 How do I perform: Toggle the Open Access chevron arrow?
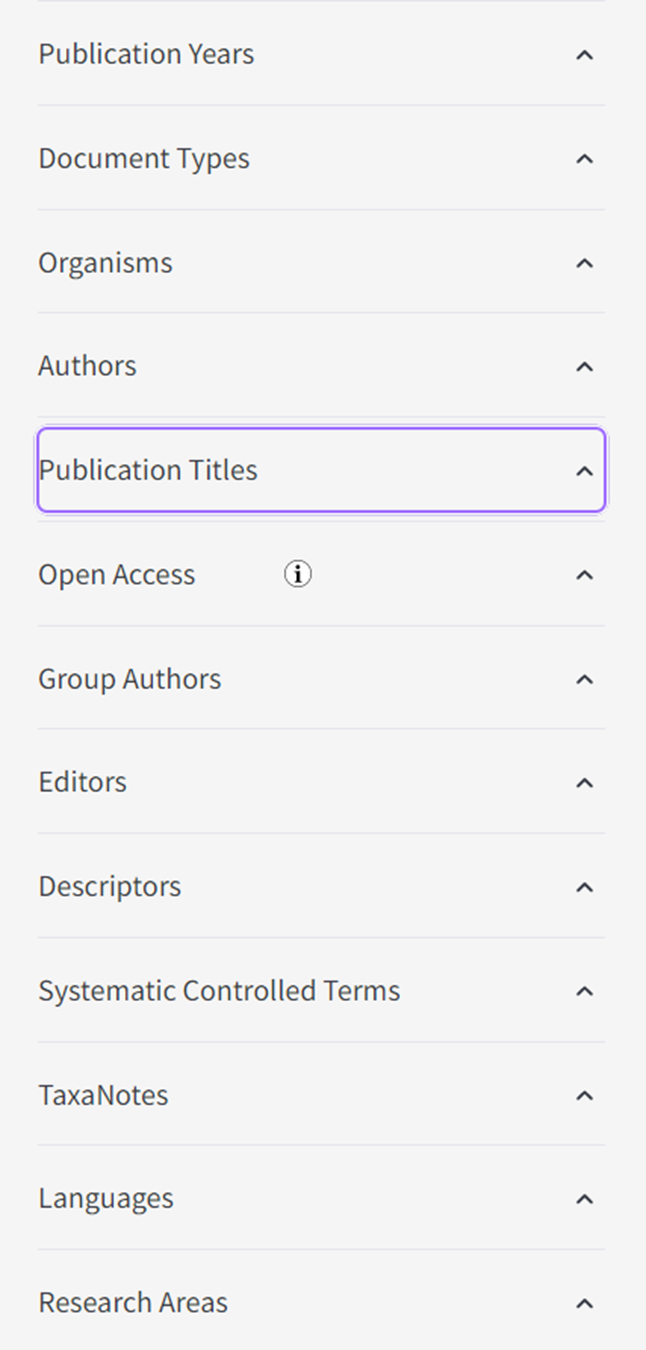pos(585,575)
